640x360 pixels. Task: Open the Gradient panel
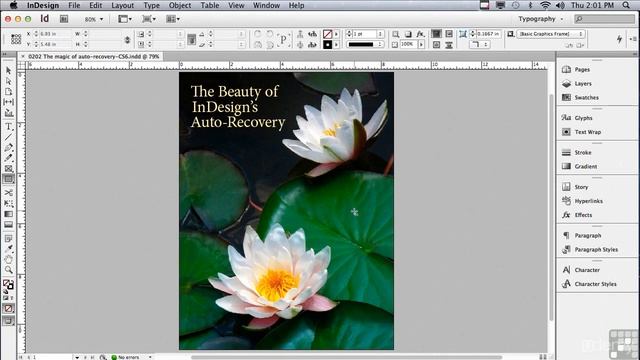(579, 166)
